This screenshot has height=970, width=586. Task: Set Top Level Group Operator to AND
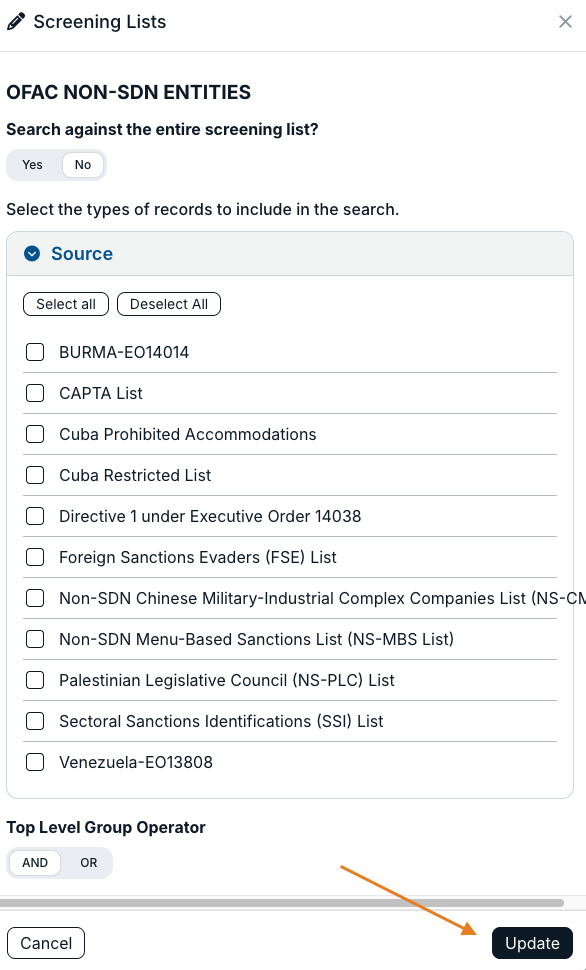pyautogui.click(x=35, y=863)
